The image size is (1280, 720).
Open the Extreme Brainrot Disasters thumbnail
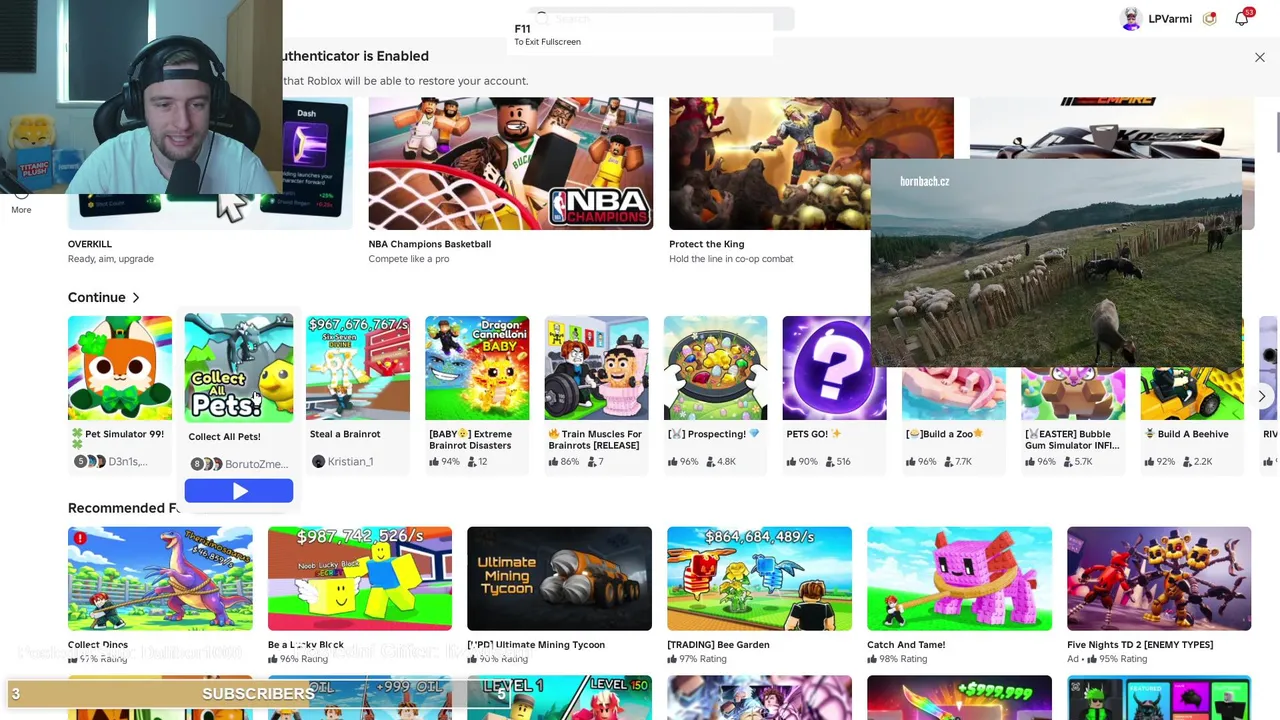coord(477,368)
